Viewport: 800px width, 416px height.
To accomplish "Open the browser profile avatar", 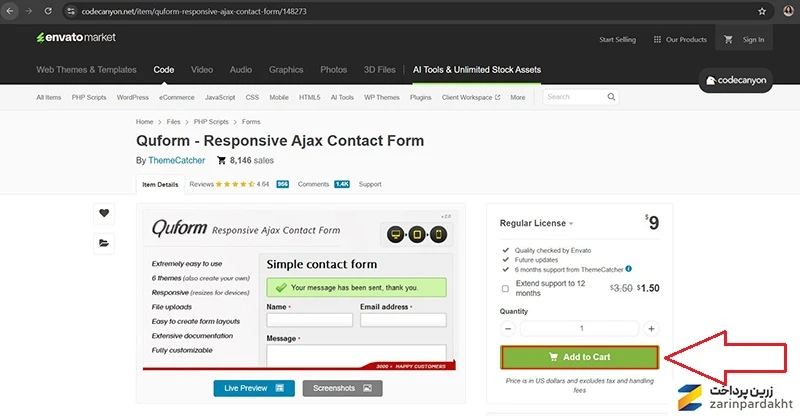I will point(788,11).
